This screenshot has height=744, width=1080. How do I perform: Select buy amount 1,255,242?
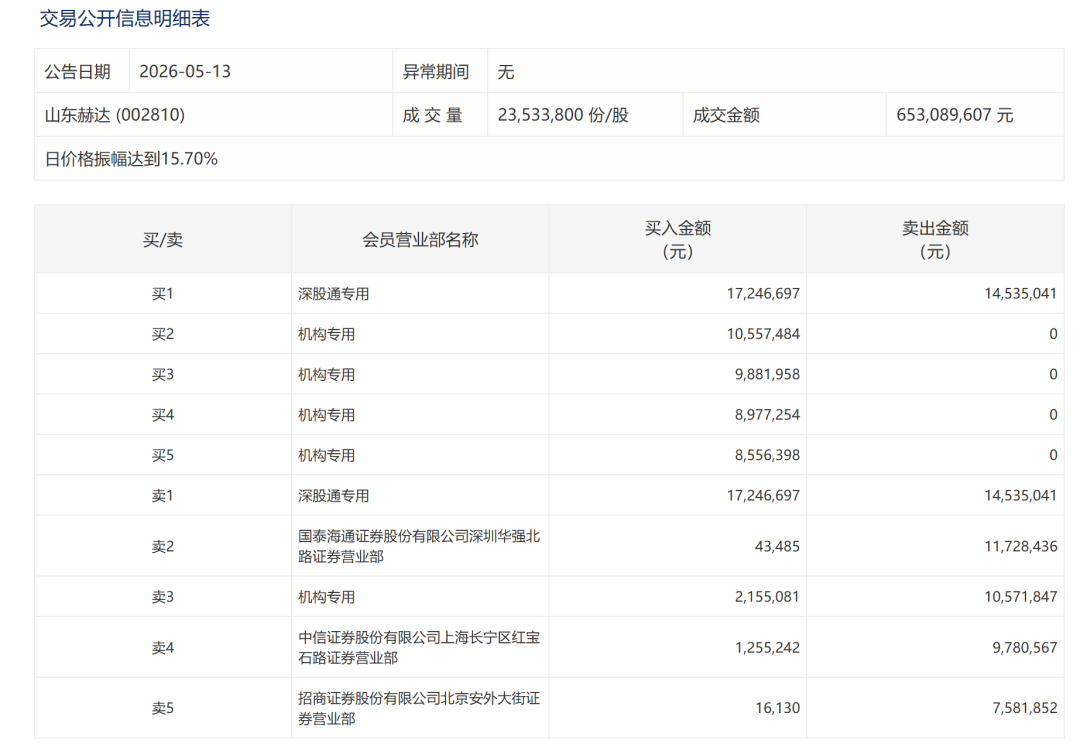(767, 648)
